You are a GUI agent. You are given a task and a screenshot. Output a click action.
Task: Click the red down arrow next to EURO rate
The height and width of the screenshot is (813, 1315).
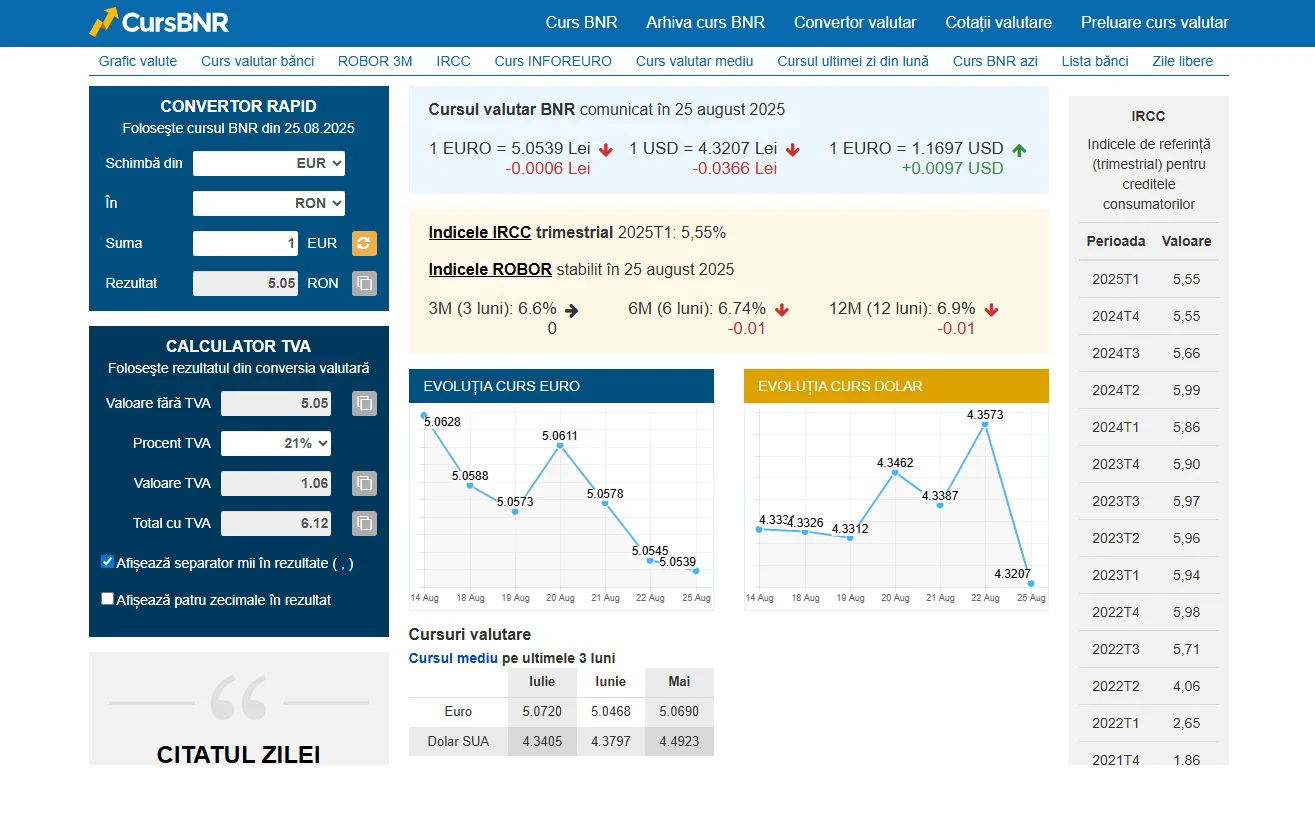606,149
